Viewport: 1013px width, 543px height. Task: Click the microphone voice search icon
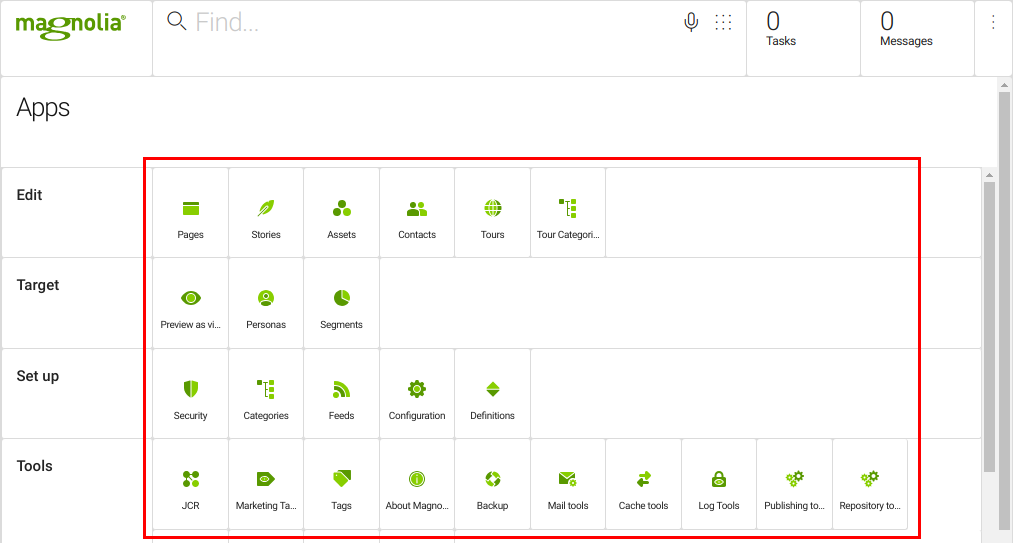click(691, 22)
